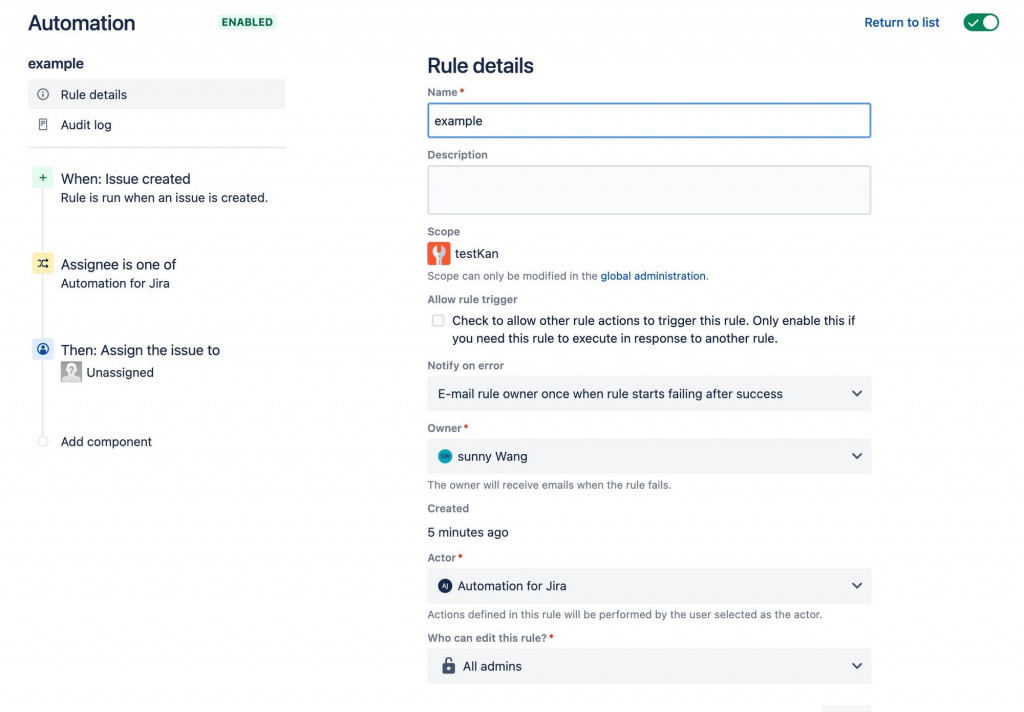Screen dimensions: 1024x712
Task: Click the blue assign-user action icon
Action: (x=42, y=350)
